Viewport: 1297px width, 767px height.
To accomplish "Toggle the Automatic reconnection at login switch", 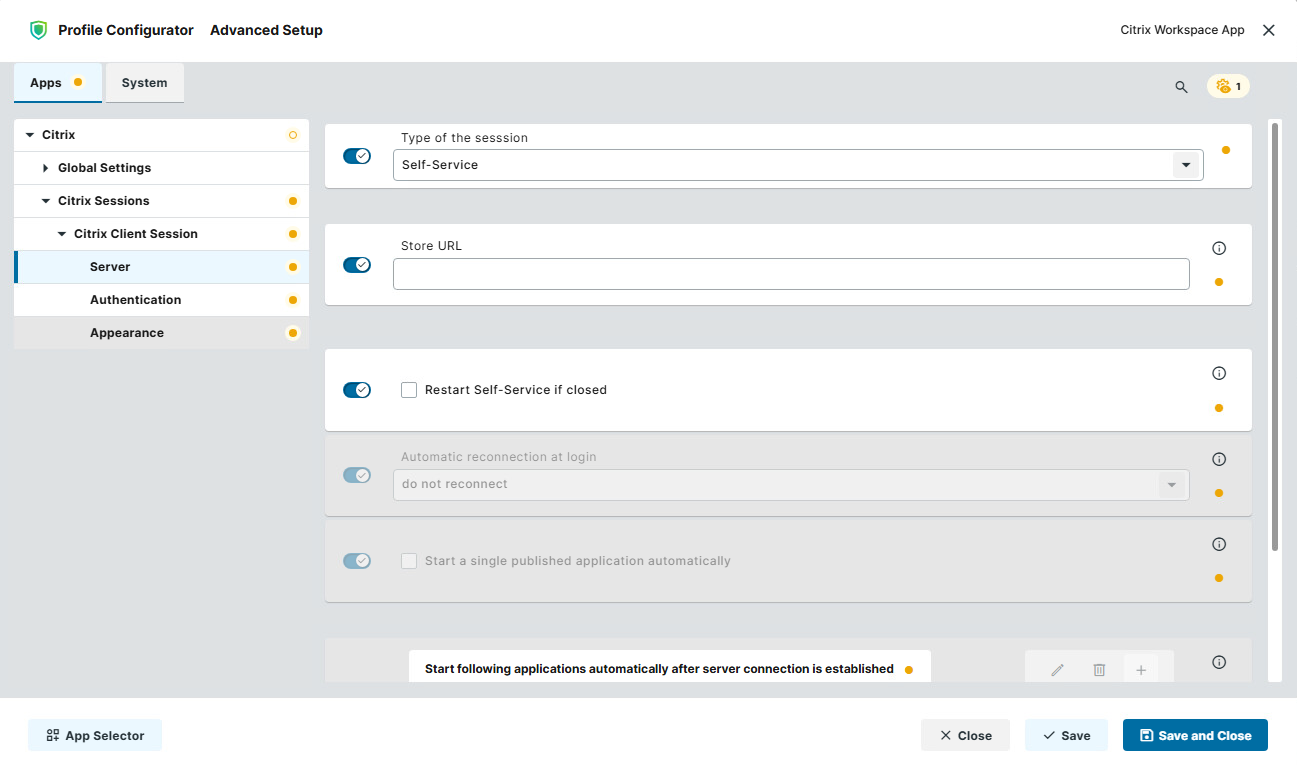I will [x=357, y=475].
